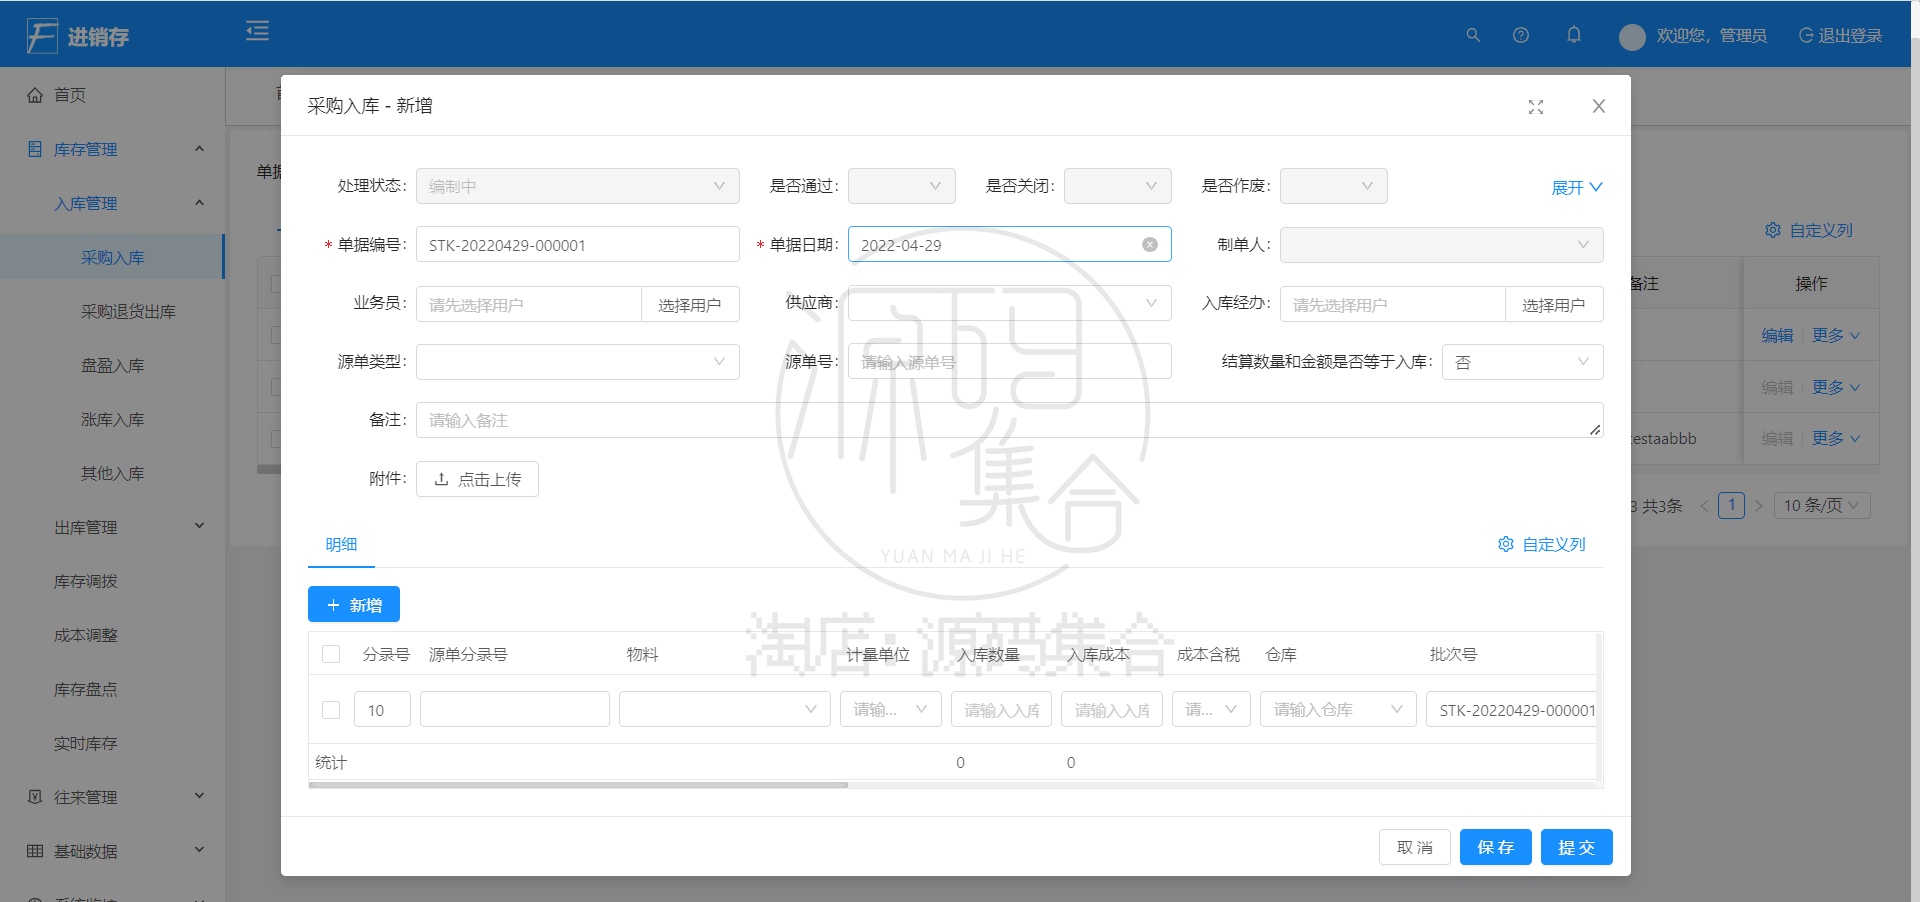1920x902 pixels.
Task: Click 选择用户 for 入库经办
Action: point(1554,304)
